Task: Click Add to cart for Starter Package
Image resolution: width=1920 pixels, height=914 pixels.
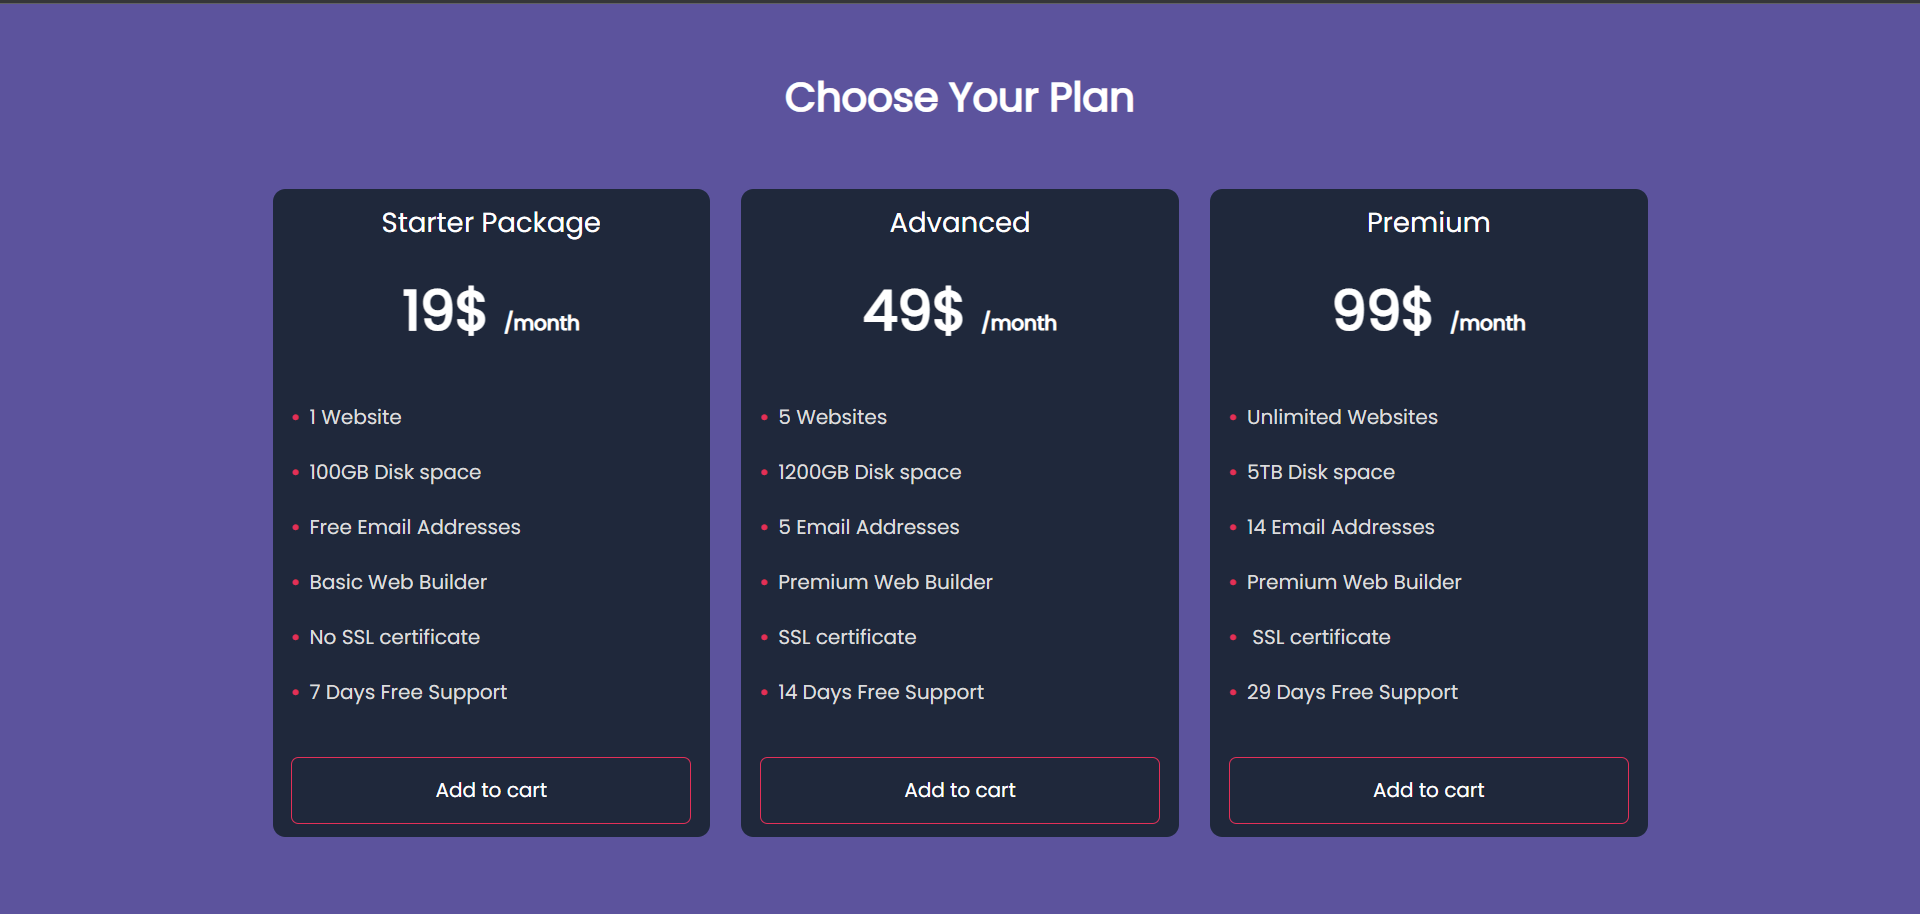Action: 490,790
